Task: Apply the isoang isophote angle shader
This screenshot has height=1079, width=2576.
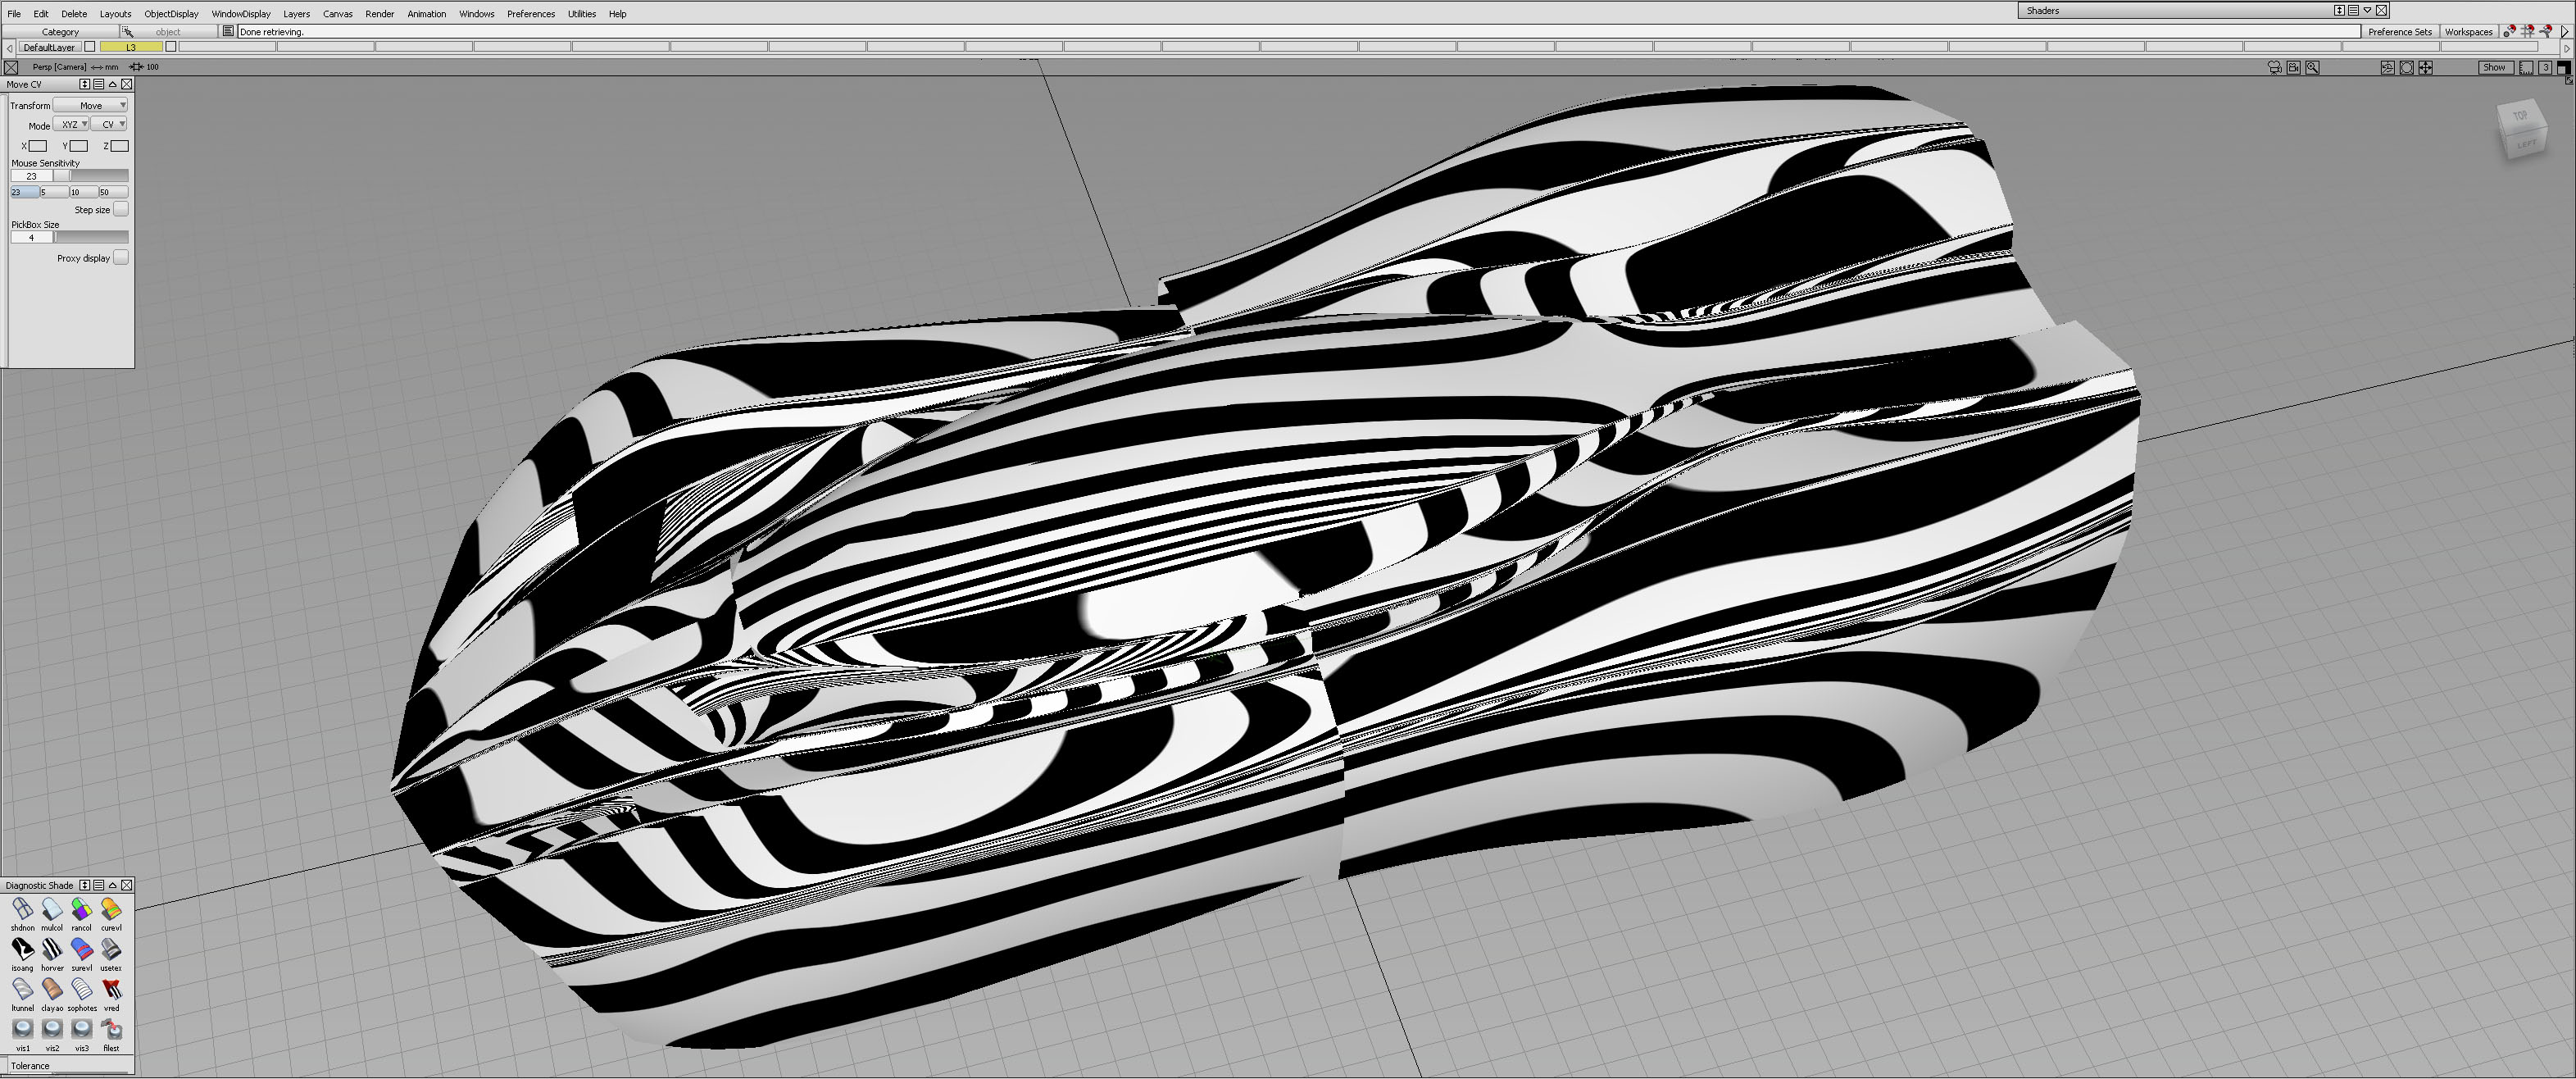Action: 22,949
